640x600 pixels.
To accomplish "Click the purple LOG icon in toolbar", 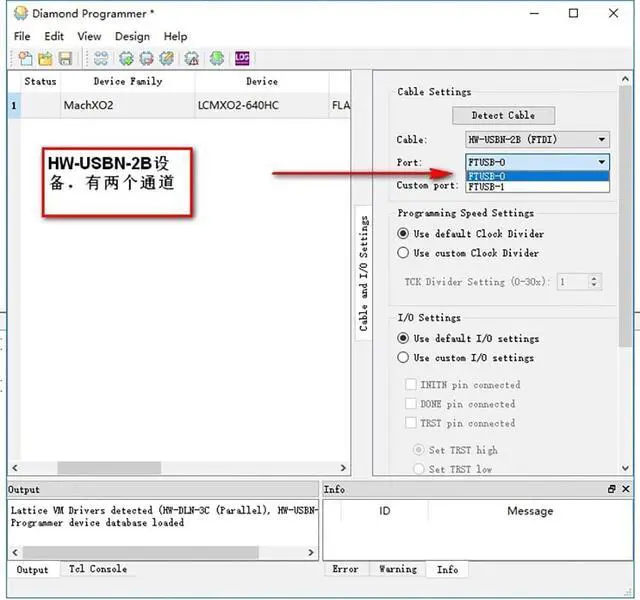I will [x=242, y=59].
